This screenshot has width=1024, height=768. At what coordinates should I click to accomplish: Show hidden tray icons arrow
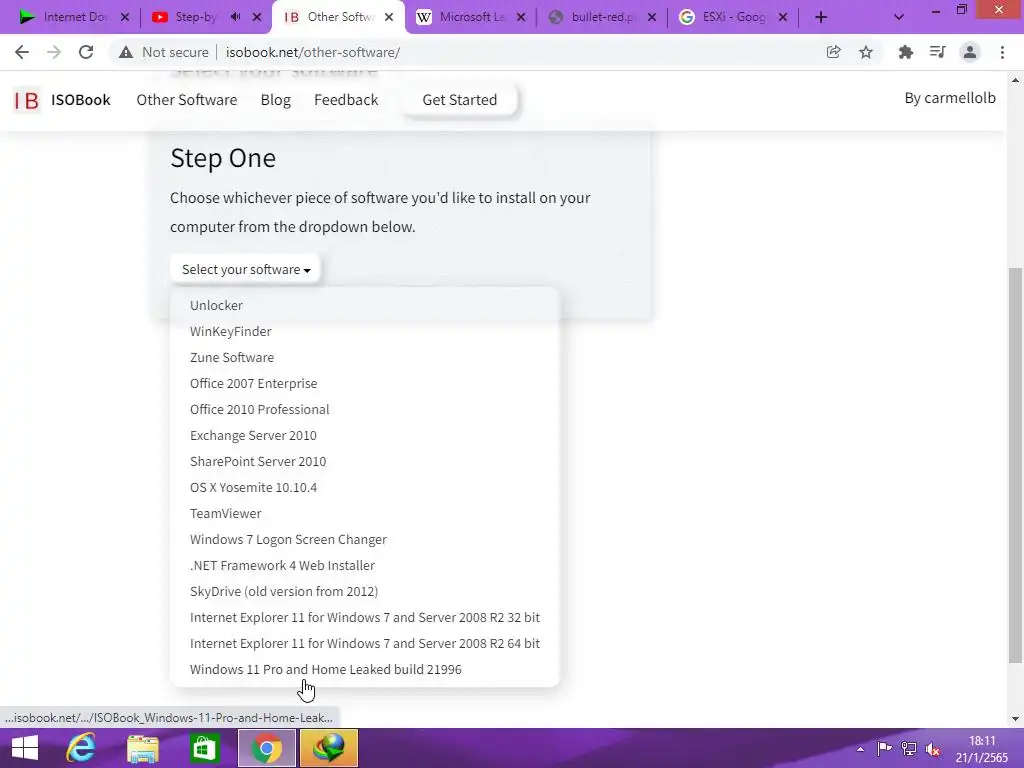click(x=860, y=749)
